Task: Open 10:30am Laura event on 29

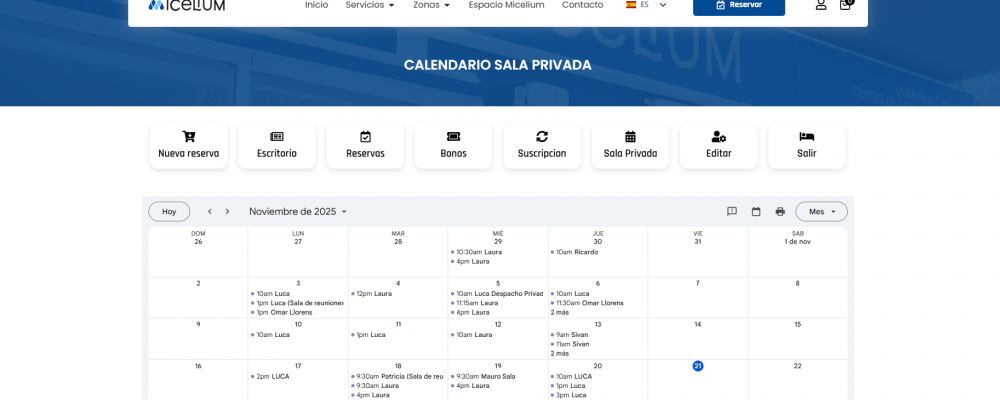Action: coord(478,252)
